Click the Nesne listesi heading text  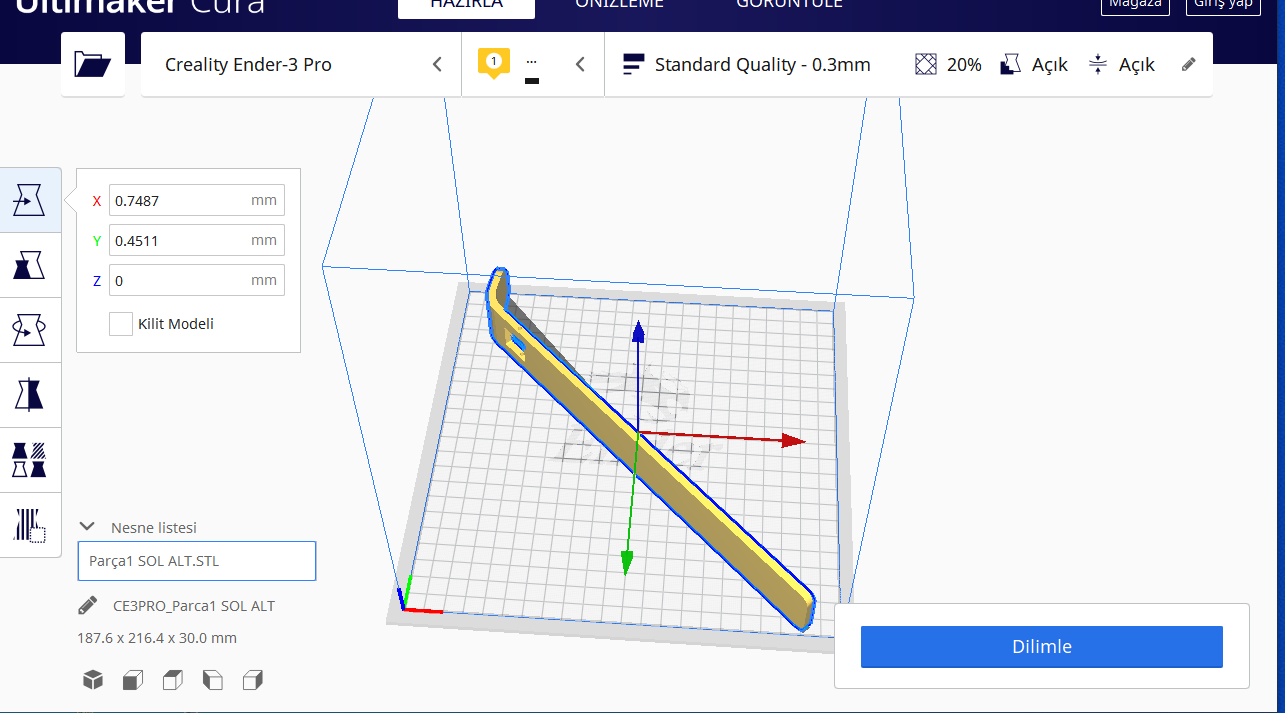154,527
